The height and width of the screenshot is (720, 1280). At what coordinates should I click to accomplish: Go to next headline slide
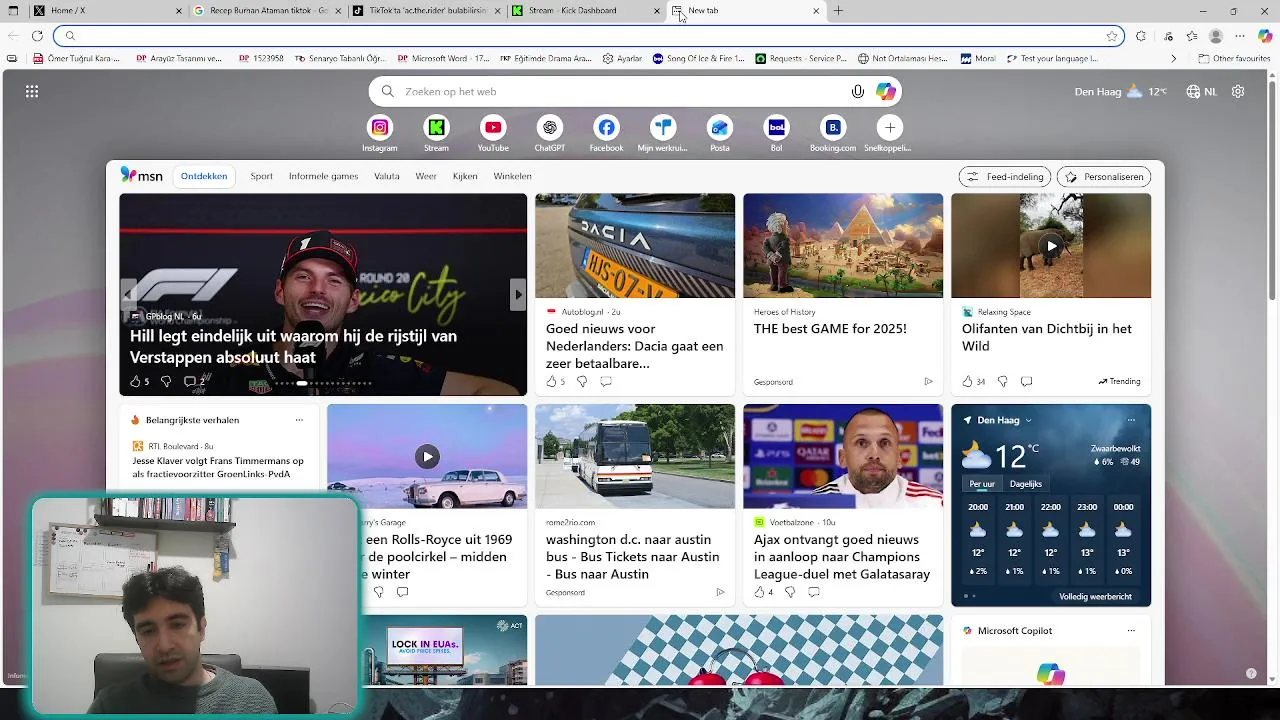[518, 294]
